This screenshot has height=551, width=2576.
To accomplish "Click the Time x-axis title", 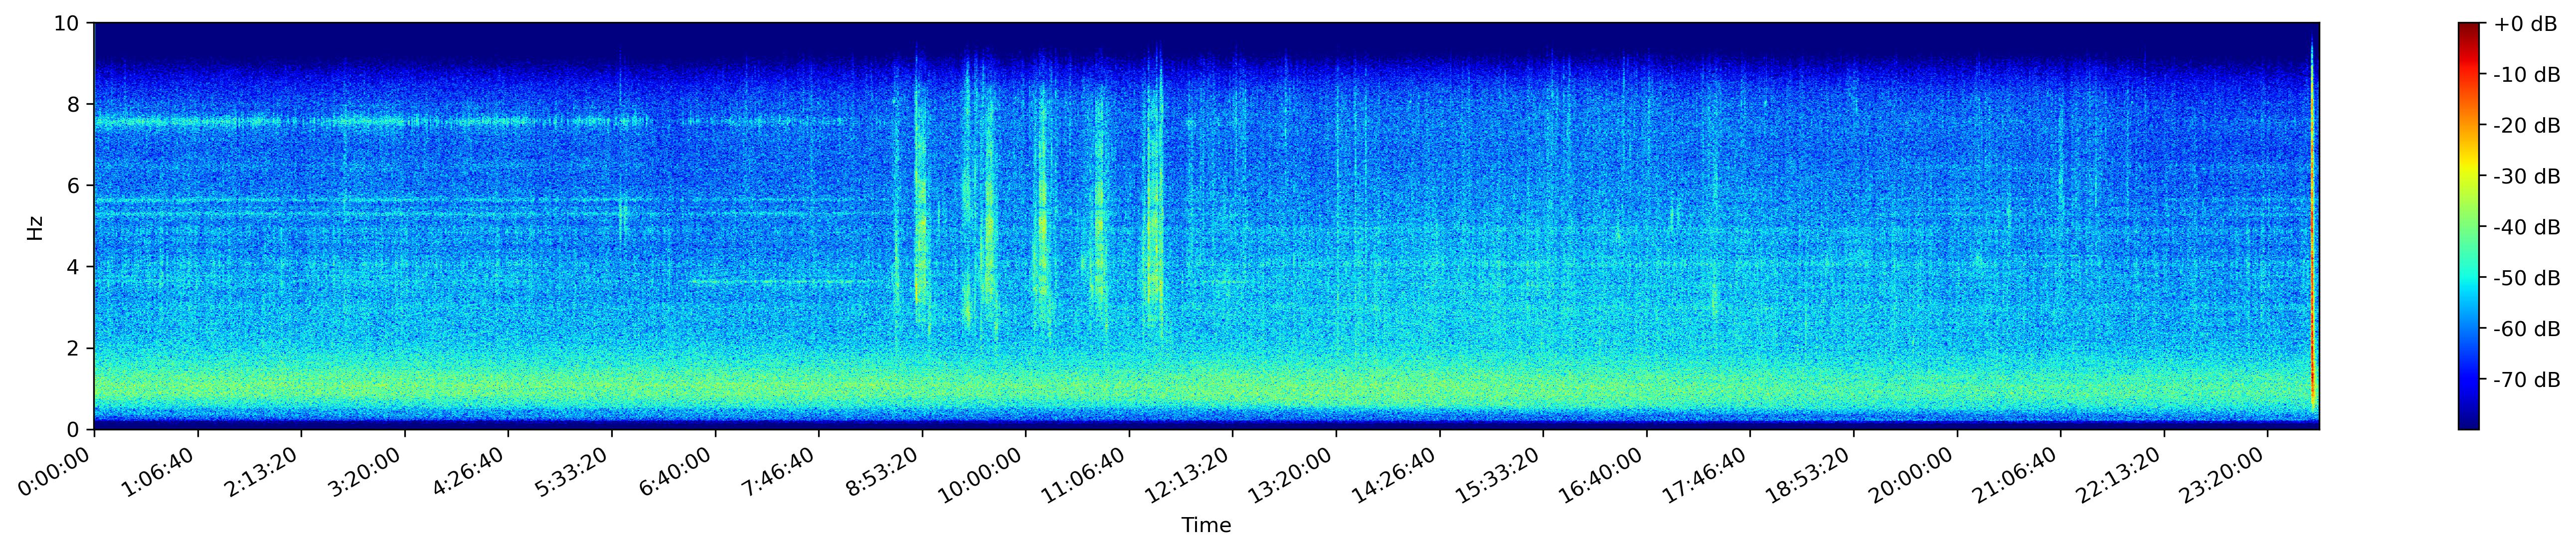I will tap(1206, 526).
